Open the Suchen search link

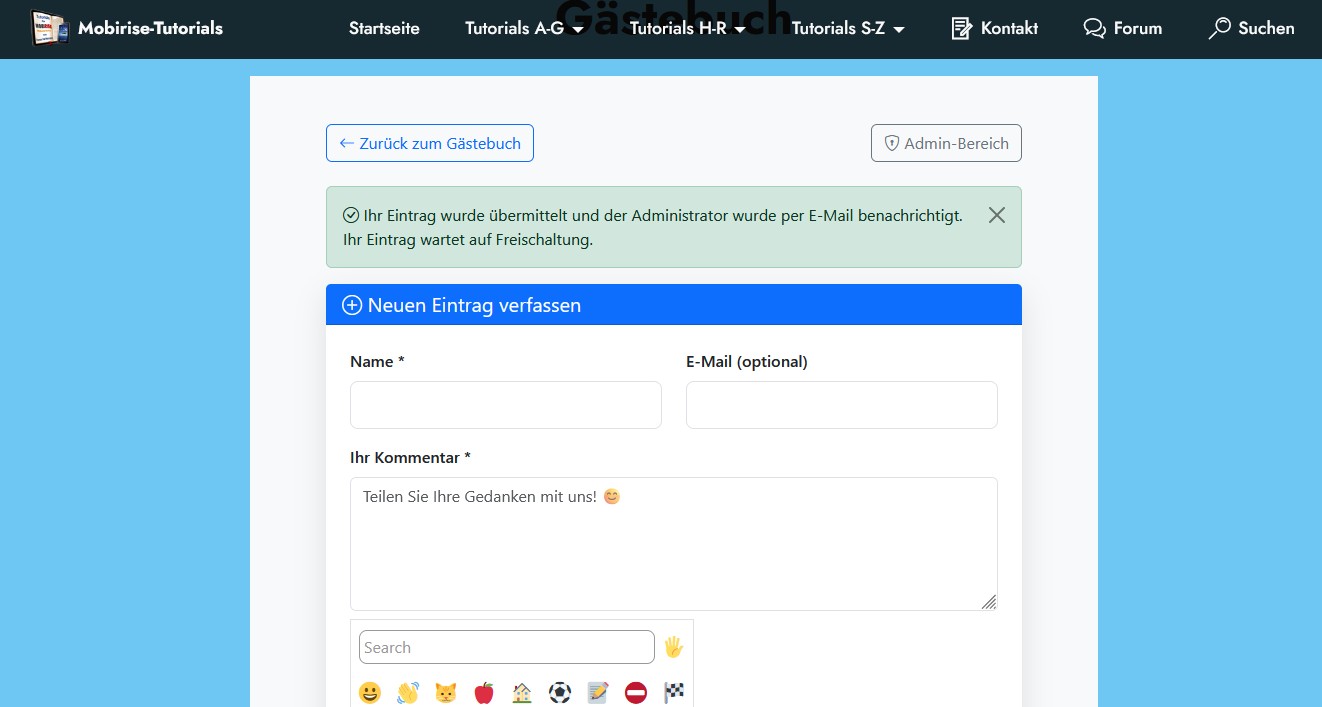pos(1251,28)
